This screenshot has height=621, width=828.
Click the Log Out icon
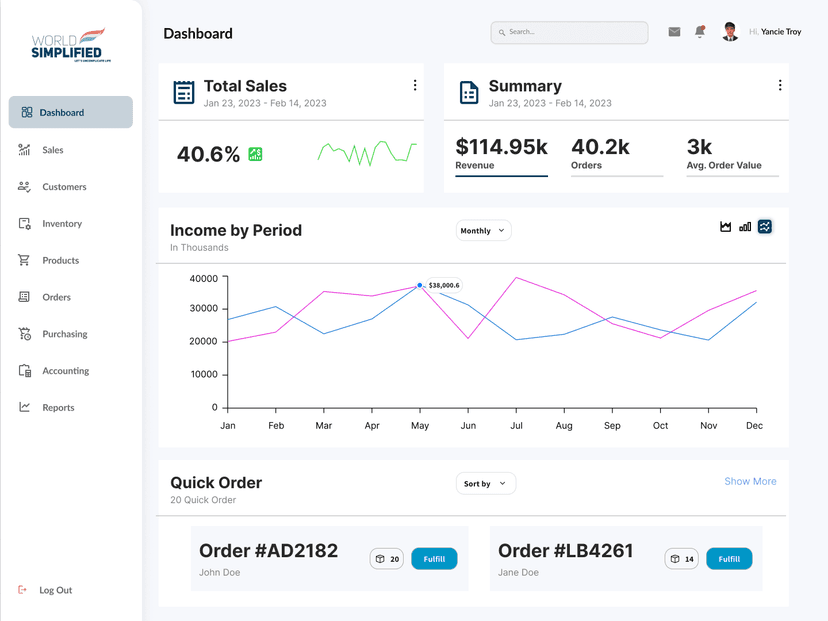23,590
